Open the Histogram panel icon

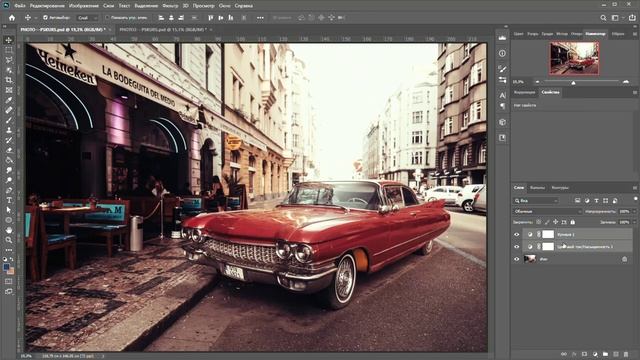point(502,38)
